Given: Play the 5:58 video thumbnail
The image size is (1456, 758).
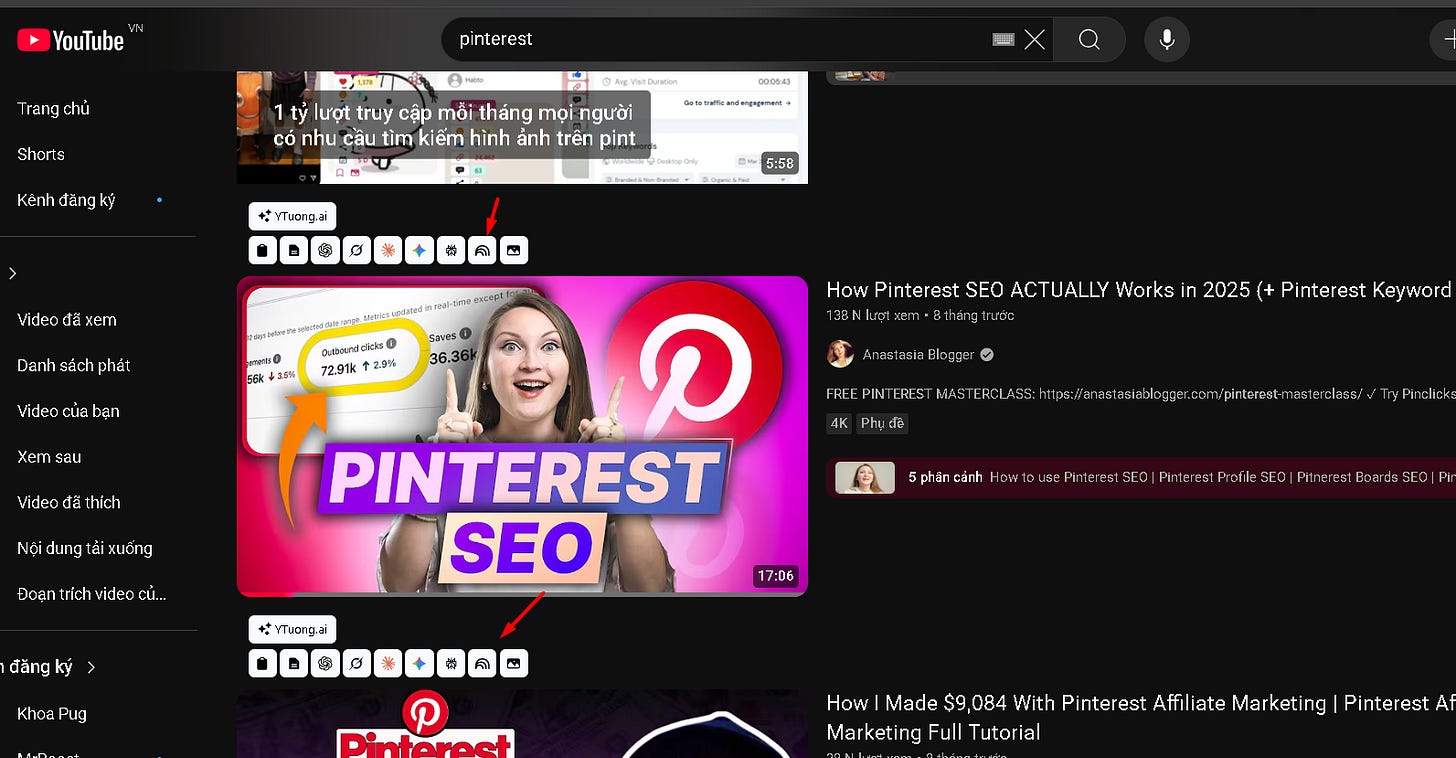Looking at the screenshot, I should click(522, 127).
